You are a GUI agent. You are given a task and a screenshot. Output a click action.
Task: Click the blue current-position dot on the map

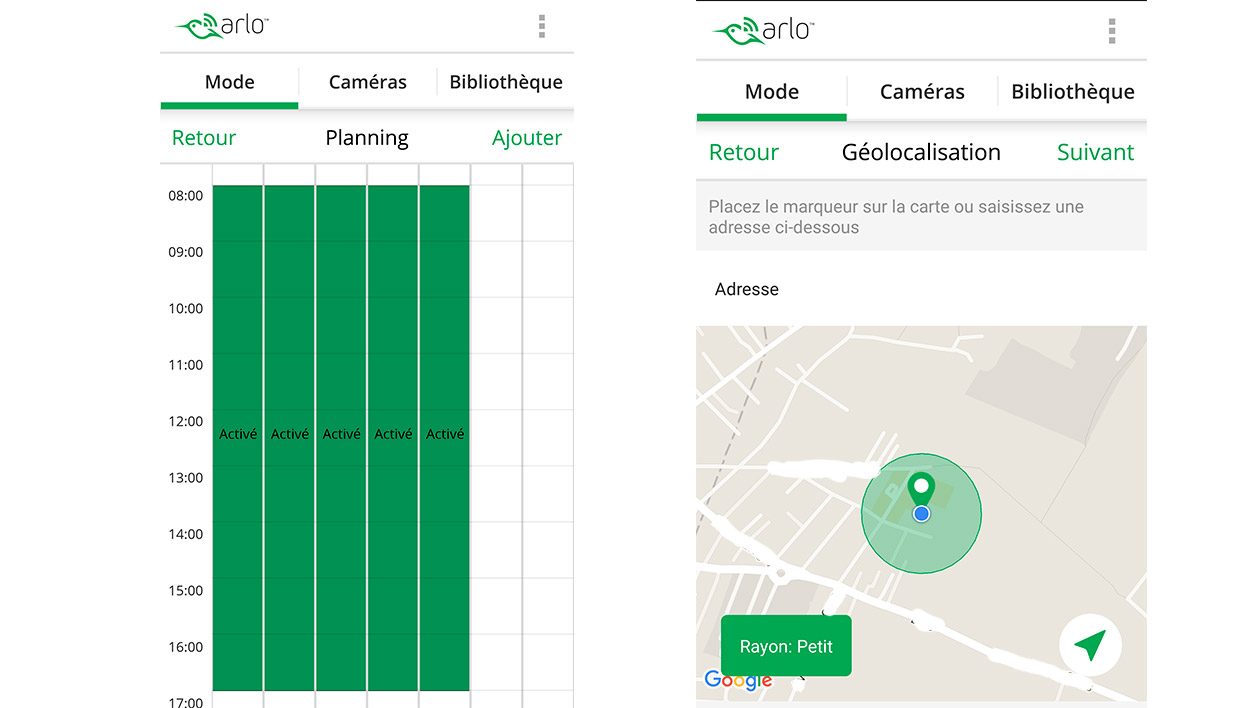[x=922, y=514]
